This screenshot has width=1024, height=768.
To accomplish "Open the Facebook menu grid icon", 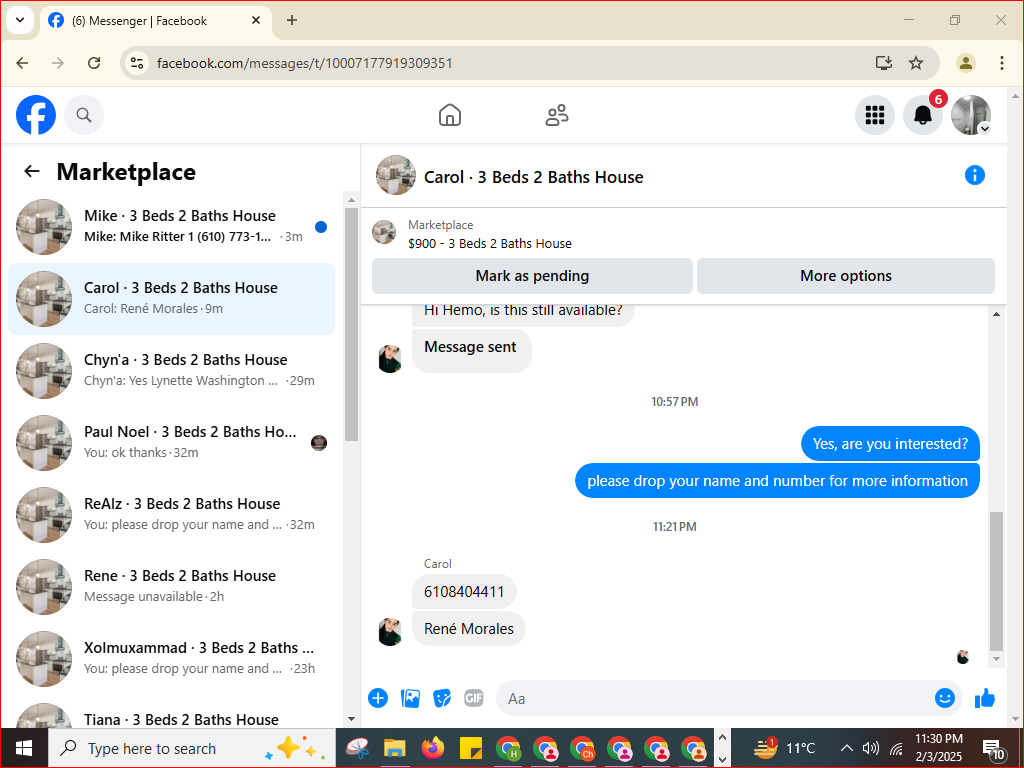I will (874, 116).
